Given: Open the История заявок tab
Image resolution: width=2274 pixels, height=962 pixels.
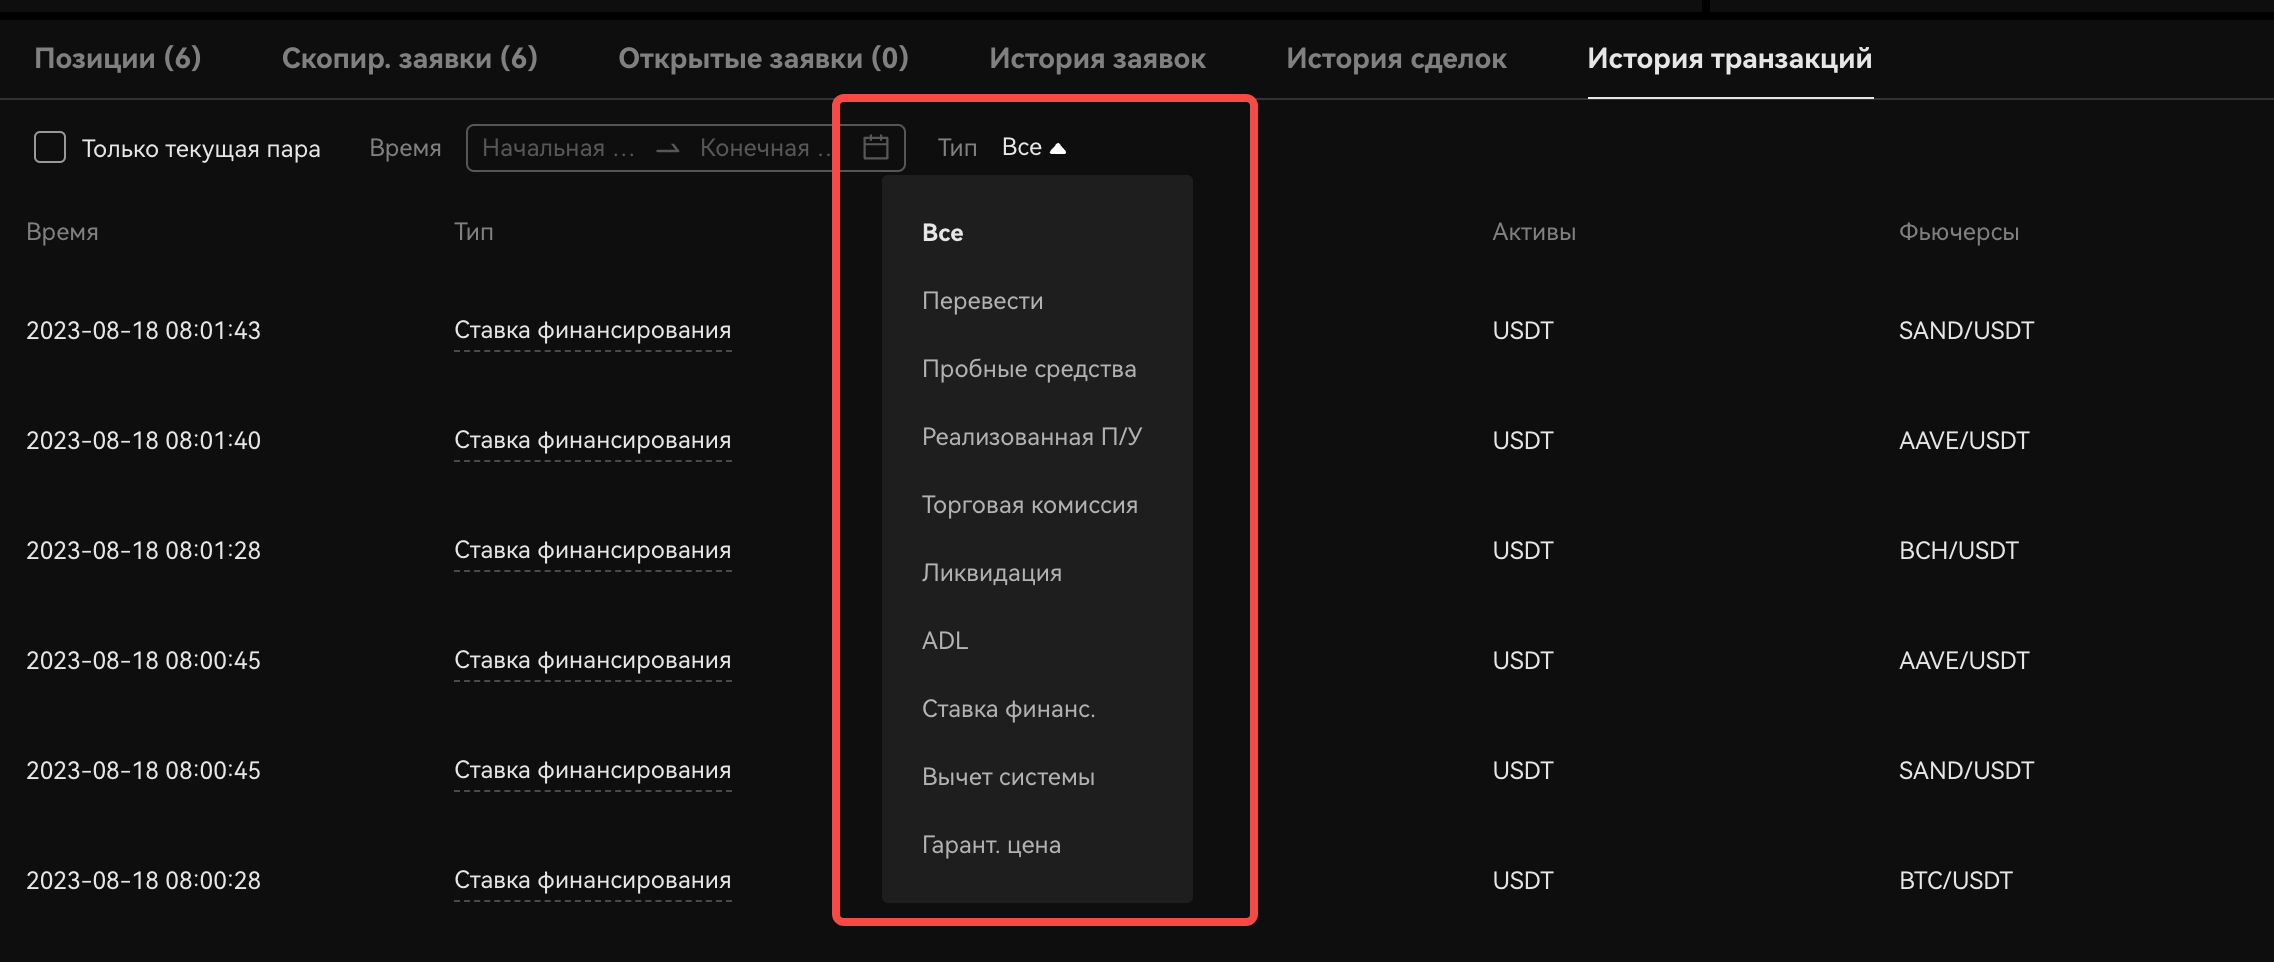Looking at the screenshot, I should pyautogui.click(x=1097, y=58).
